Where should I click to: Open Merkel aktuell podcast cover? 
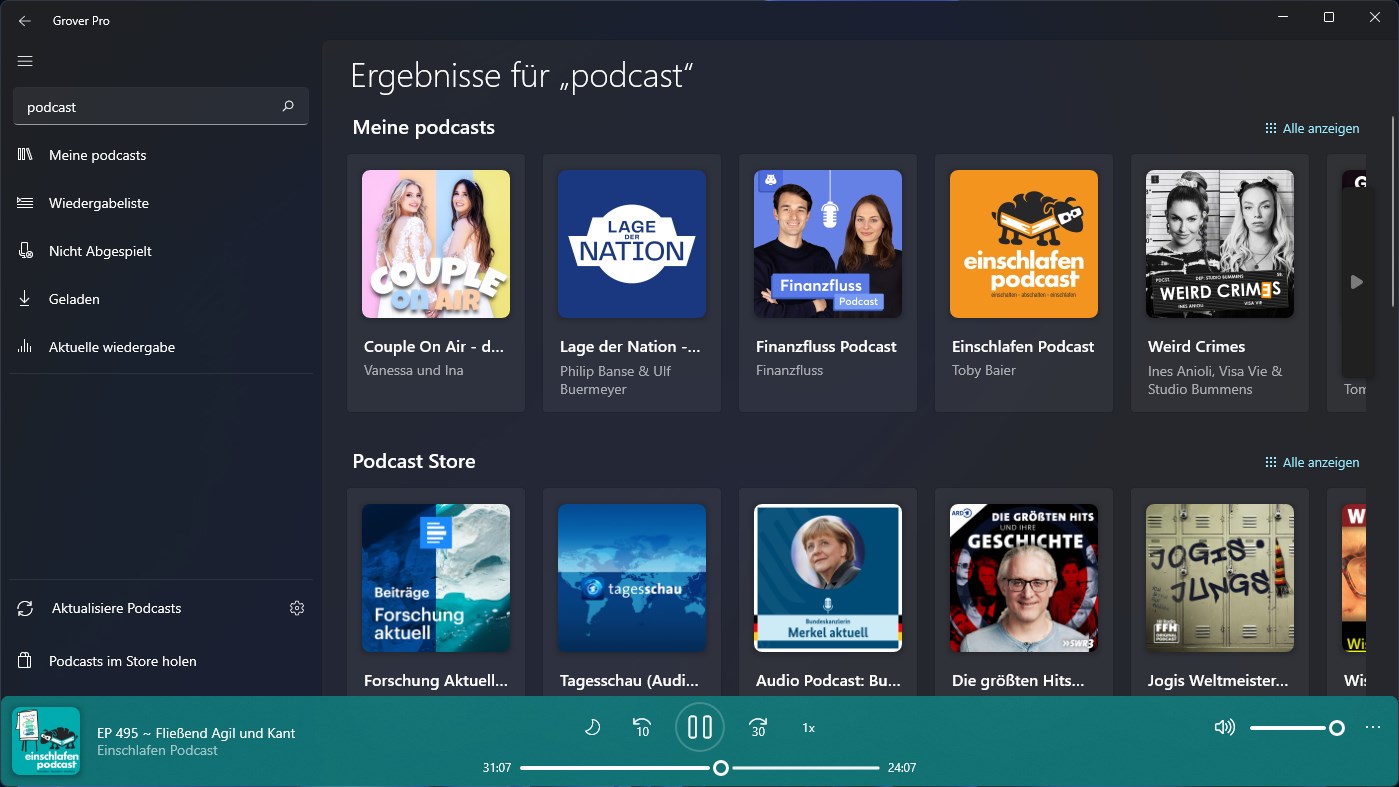click(828, 578)
